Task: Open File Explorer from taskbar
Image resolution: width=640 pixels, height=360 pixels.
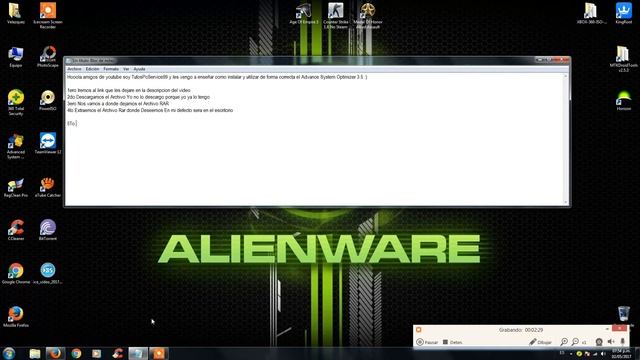Action: click(35, 353)
